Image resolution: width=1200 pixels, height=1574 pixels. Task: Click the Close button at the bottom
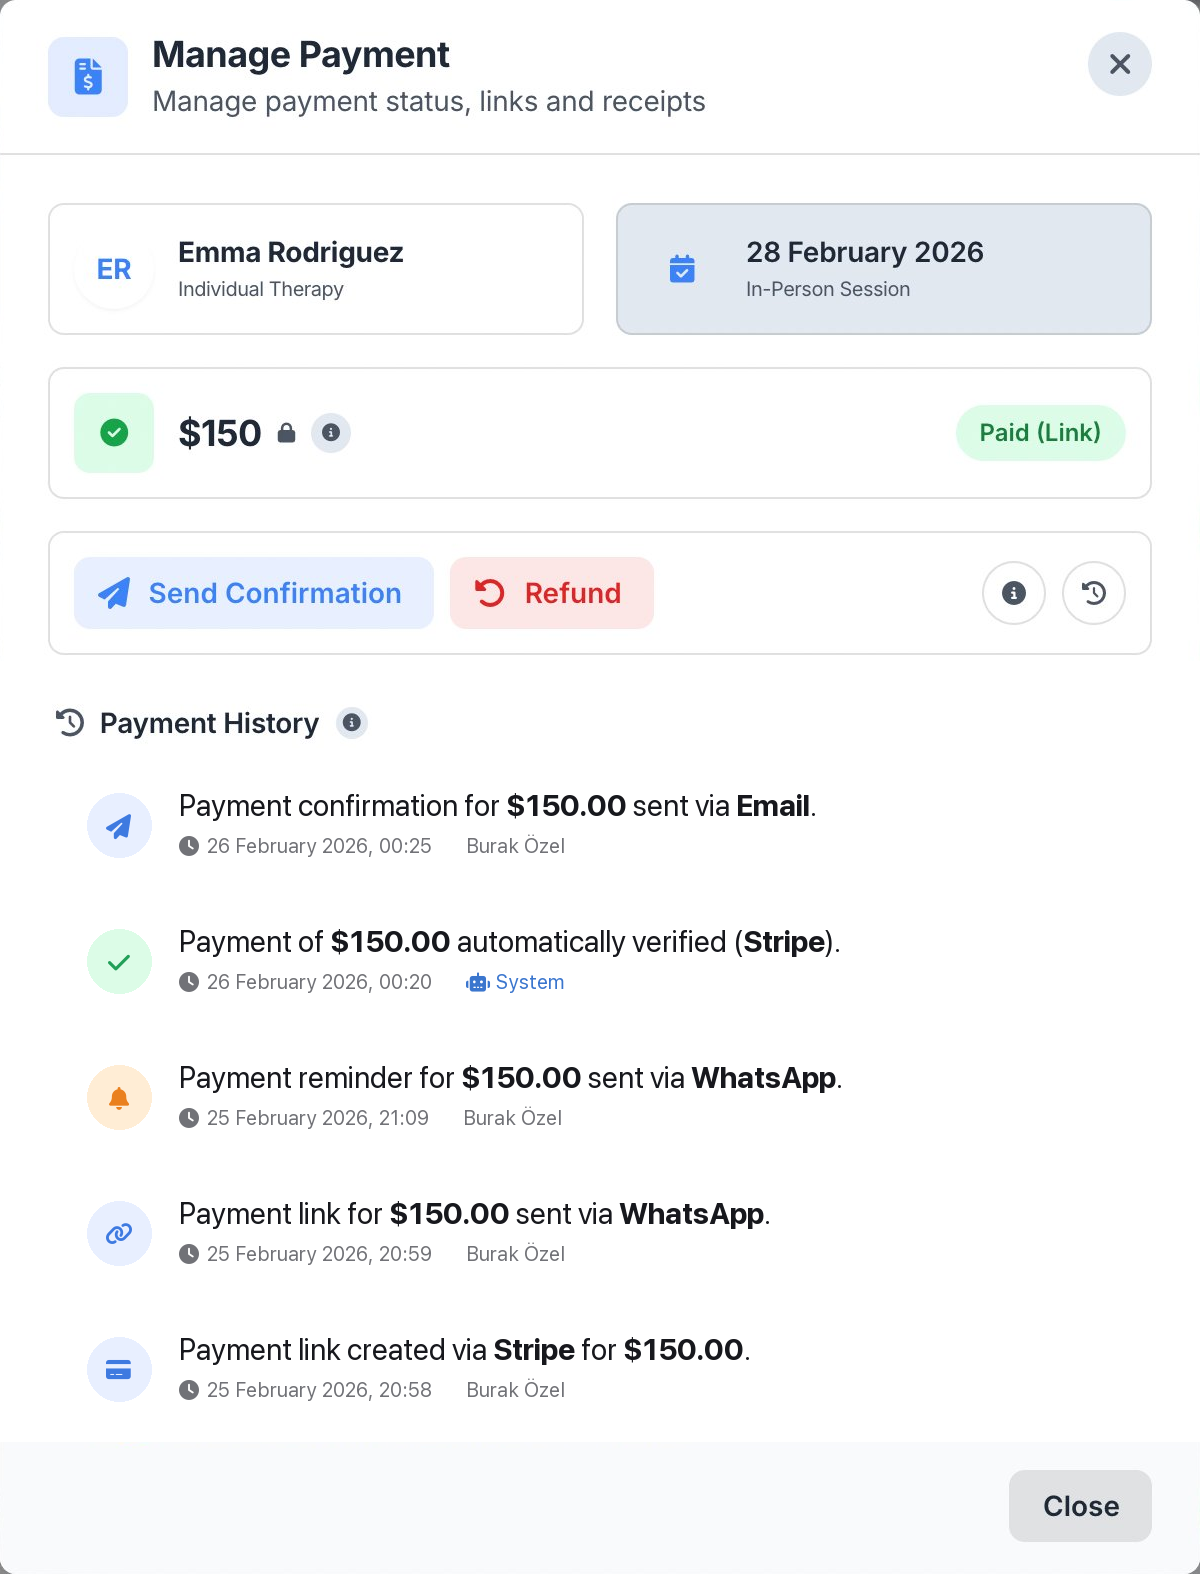point(1080,1506)
